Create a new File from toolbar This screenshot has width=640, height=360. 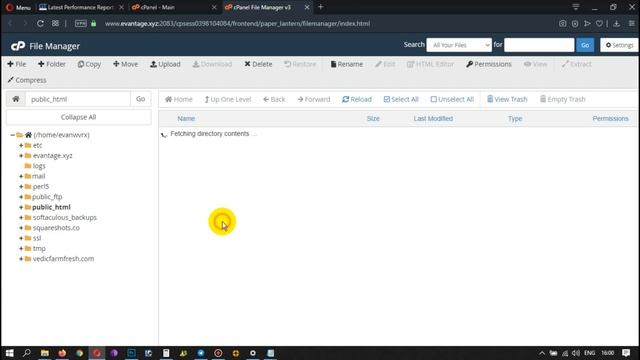(x=17, y=64)
